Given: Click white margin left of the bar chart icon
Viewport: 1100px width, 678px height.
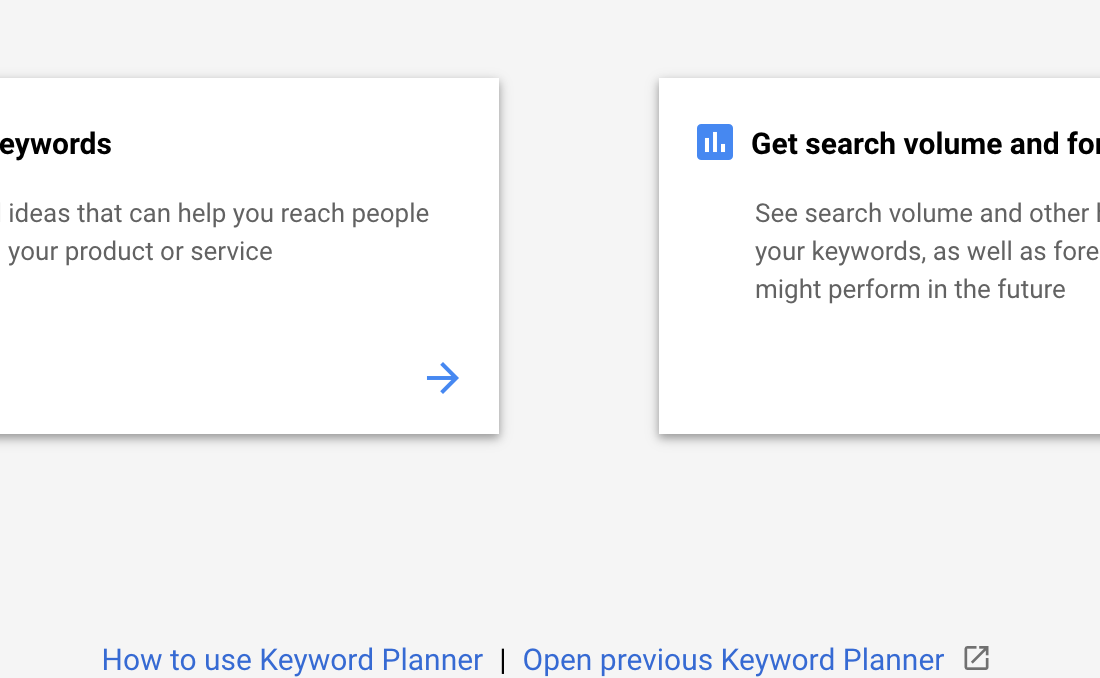Looking at the screenshot, I should tap(678, 142).
